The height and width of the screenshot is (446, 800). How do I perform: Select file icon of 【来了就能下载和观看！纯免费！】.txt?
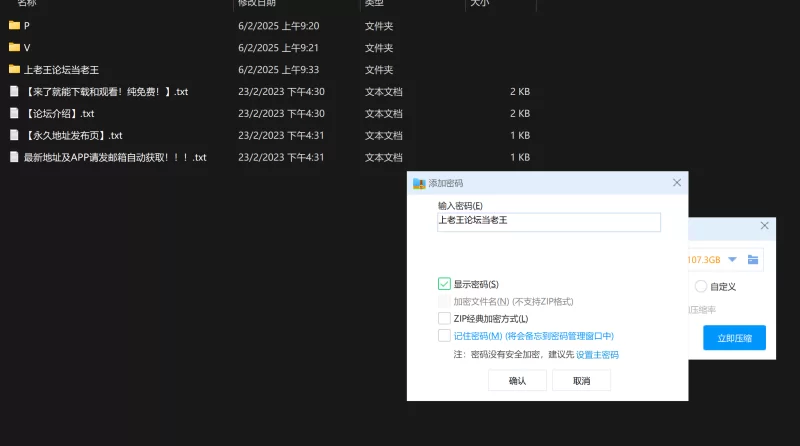14,91
